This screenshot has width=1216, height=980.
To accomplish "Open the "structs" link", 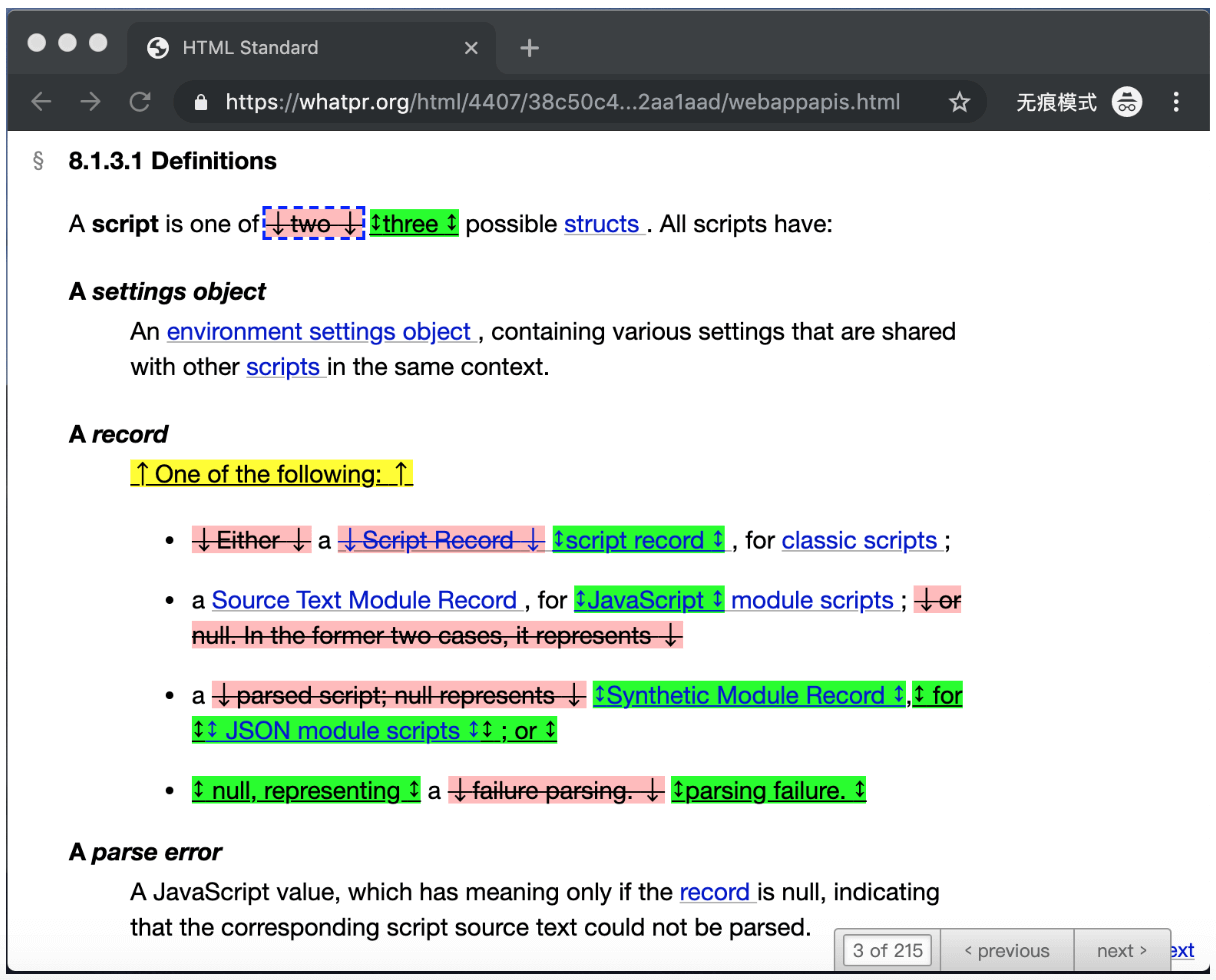I will 601,224.
